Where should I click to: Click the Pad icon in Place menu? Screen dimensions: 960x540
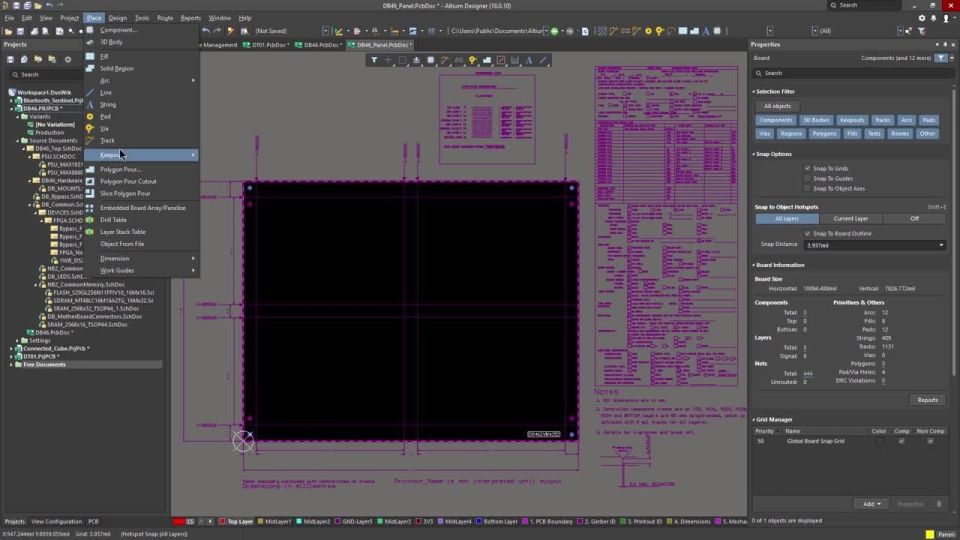click(x=90, y=116)
